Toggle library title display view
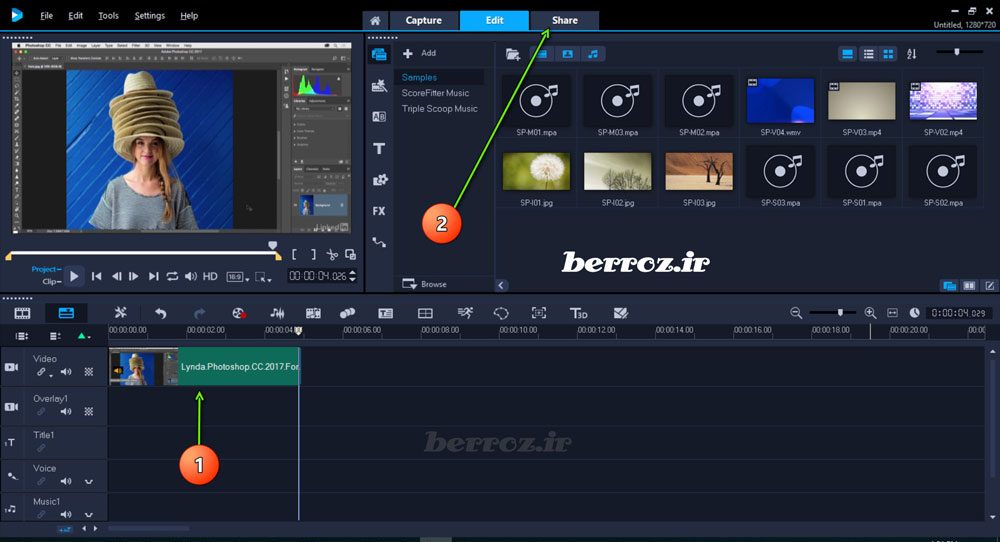 [848, 54]
